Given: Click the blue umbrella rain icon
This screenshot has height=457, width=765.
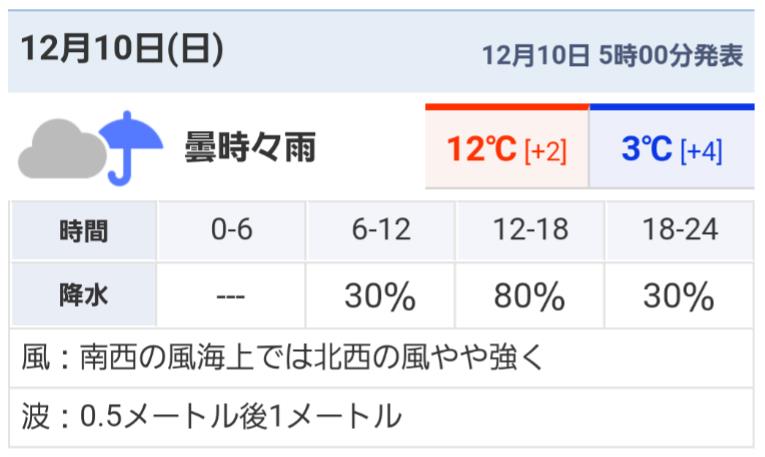Looking at the screenshot, I should point(130,148).
